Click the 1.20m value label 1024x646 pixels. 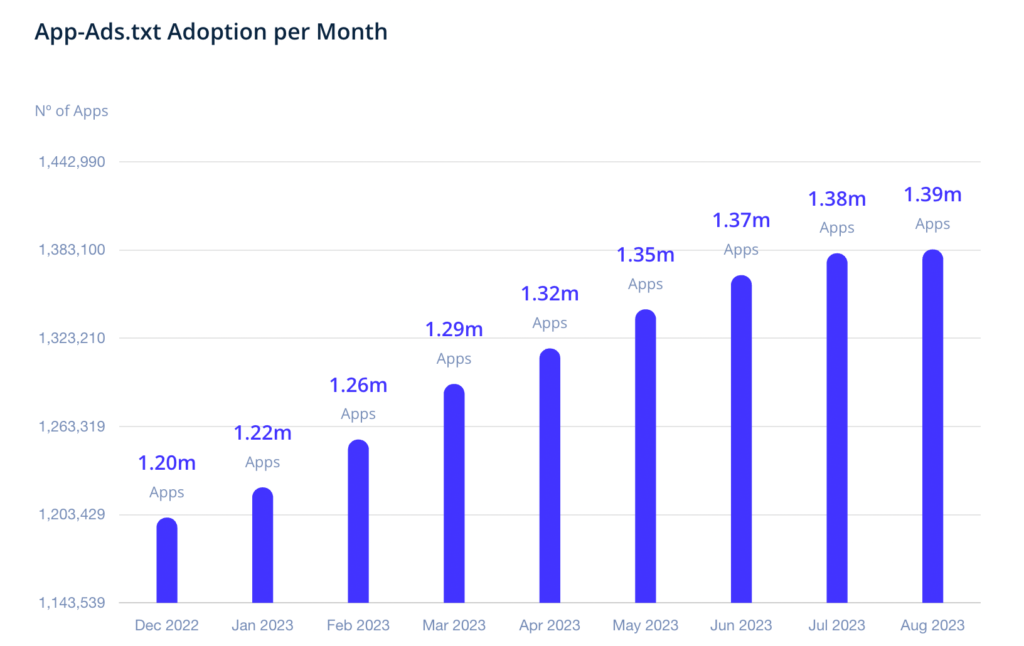167,463
